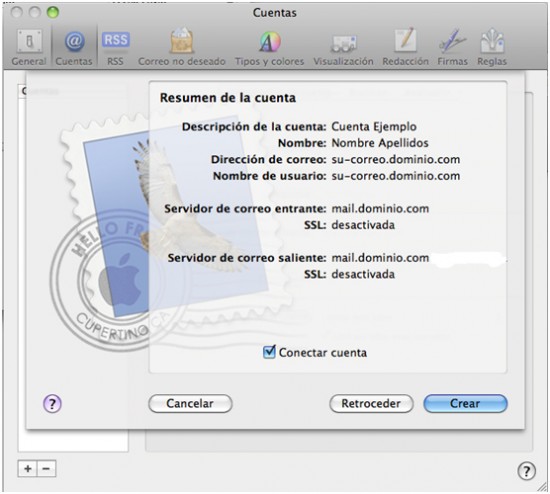Click the Crear button

(465, 404)
